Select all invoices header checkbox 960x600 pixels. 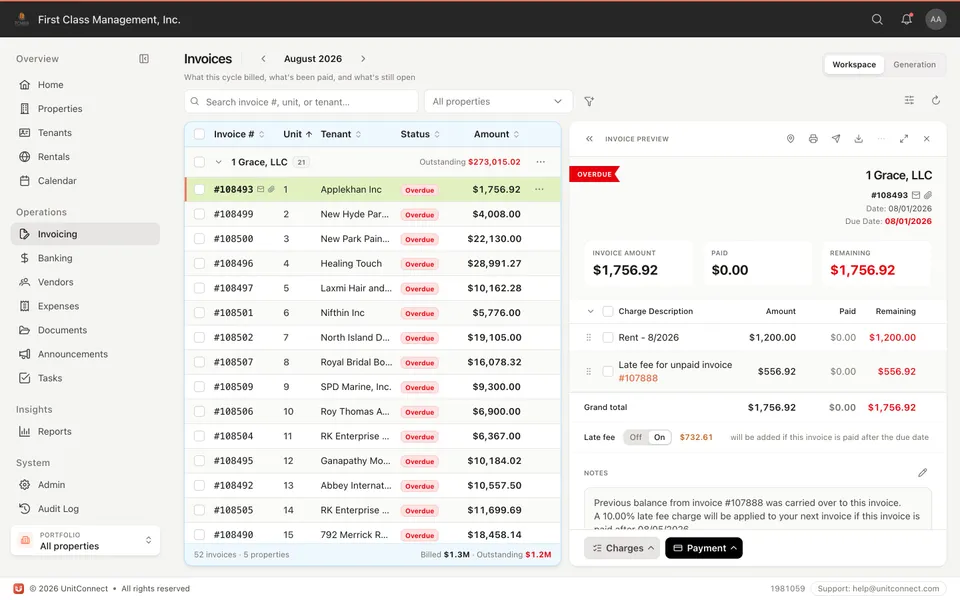pyautogui.click(x=199, y=134)
